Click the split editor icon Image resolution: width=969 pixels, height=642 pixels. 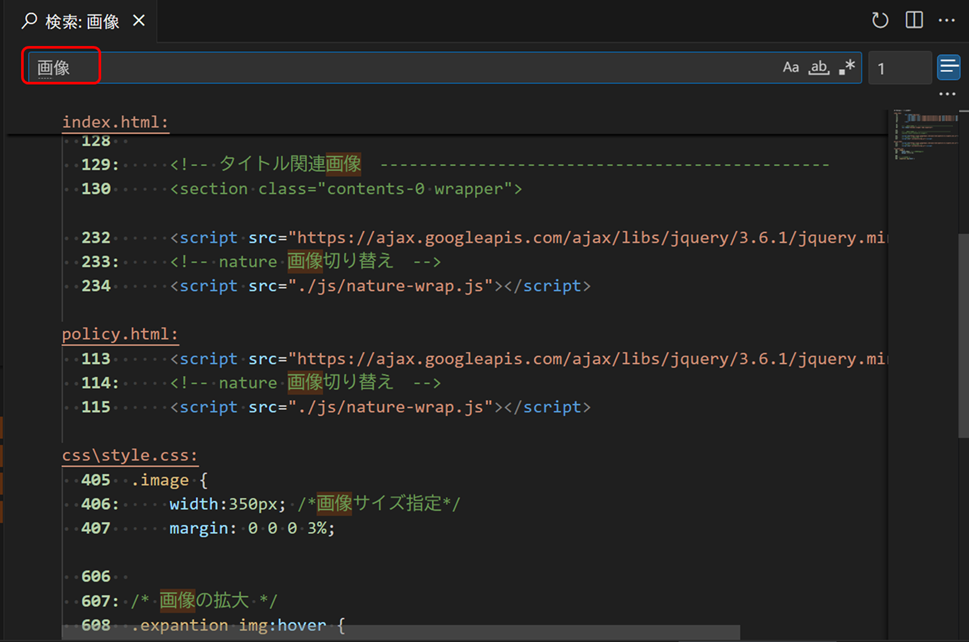pos(914,20)
